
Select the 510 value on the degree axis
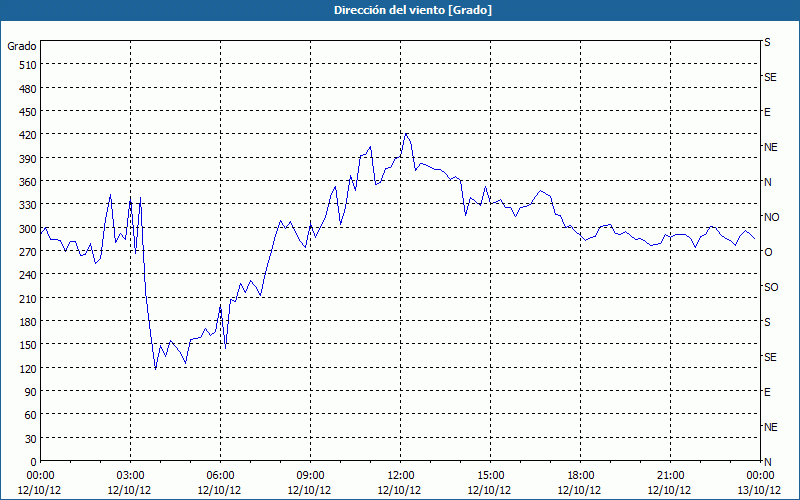tap(28, 65)
